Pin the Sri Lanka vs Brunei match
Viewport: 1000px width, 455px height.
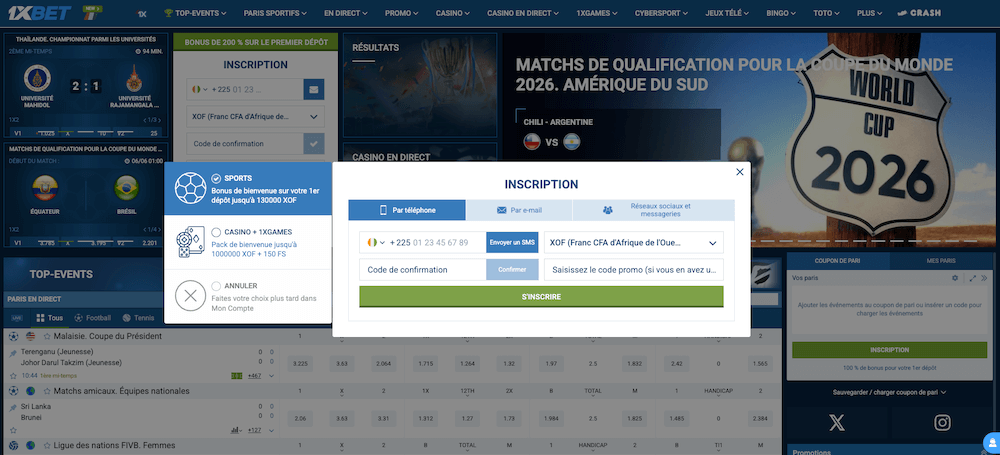click(x=13, y=407)
